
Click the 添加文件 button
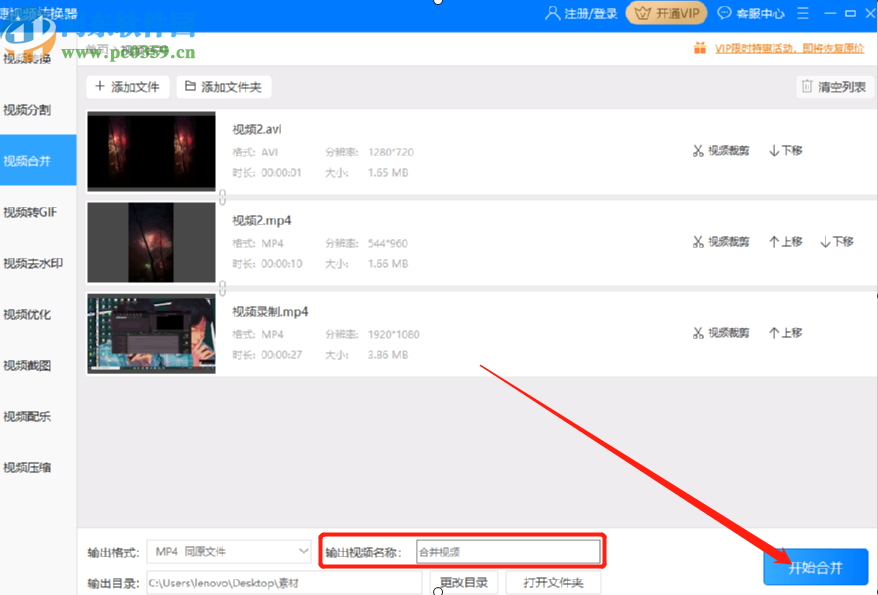tap(128, 87)
